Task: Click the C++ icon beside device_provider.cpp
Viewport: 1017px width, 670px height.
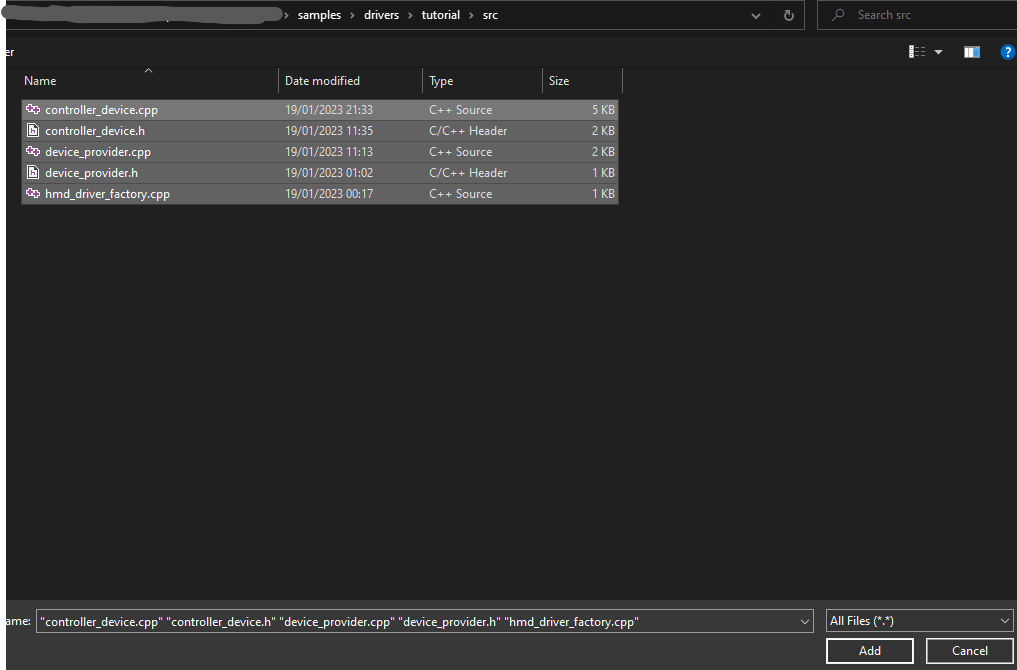Action: click(x=33, y=152)
